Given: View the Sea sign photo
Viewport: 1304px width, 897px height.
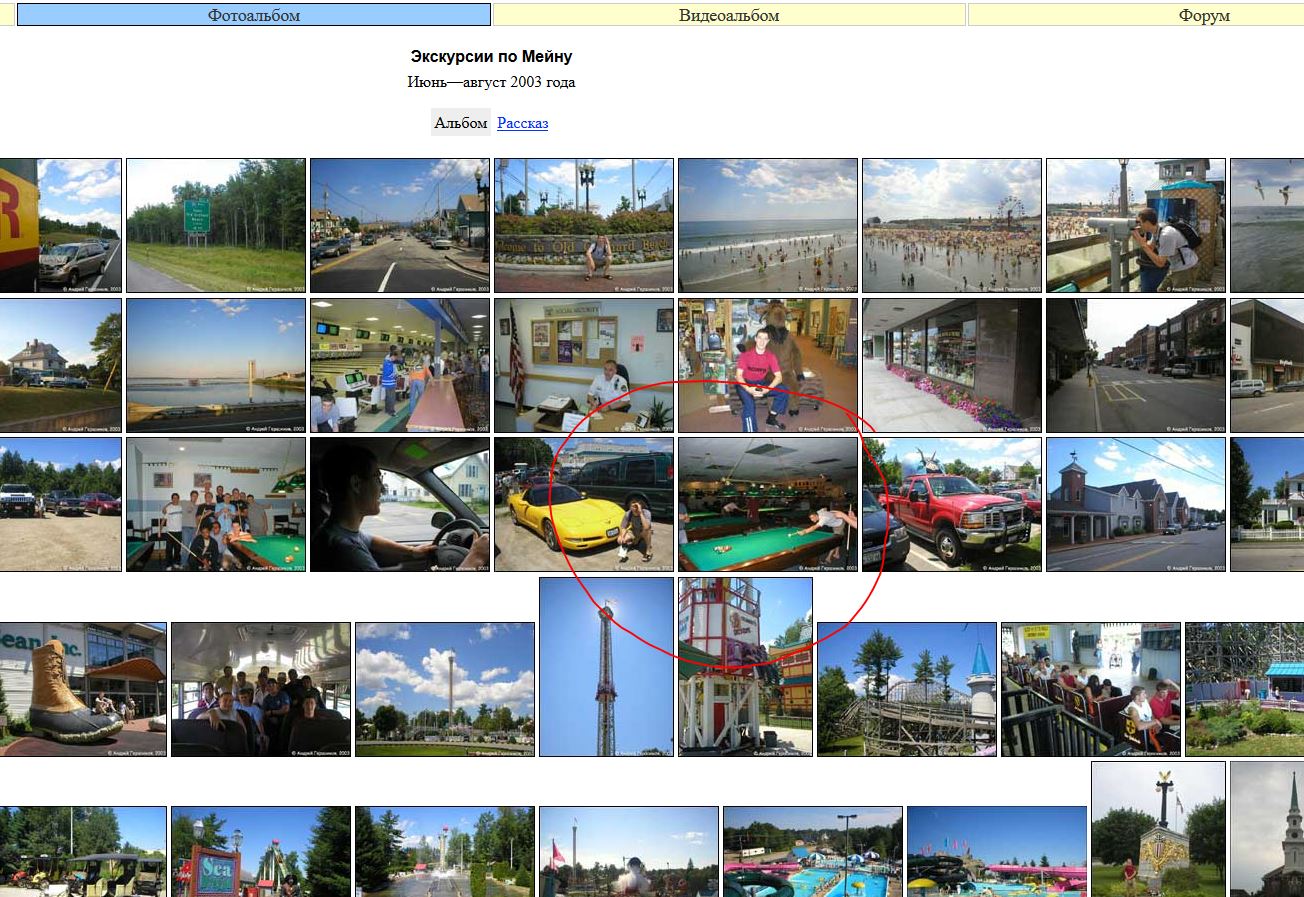Looking at the screenshot, I should click(261, 851).
